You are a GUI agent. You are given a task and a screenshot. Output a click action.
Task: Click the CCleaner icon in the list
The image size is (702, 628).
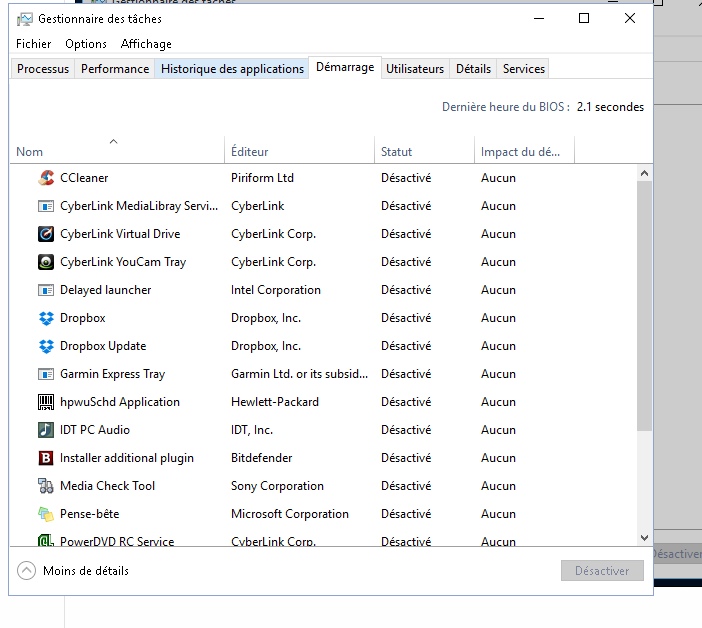46,178
